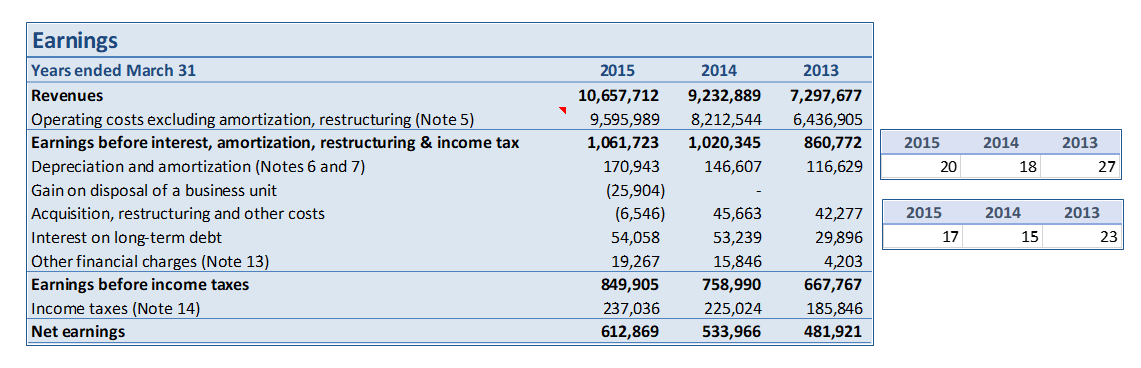Screen dimensions: 1141x368
Task: Select interest value 53,239
Action: (738, 237)
